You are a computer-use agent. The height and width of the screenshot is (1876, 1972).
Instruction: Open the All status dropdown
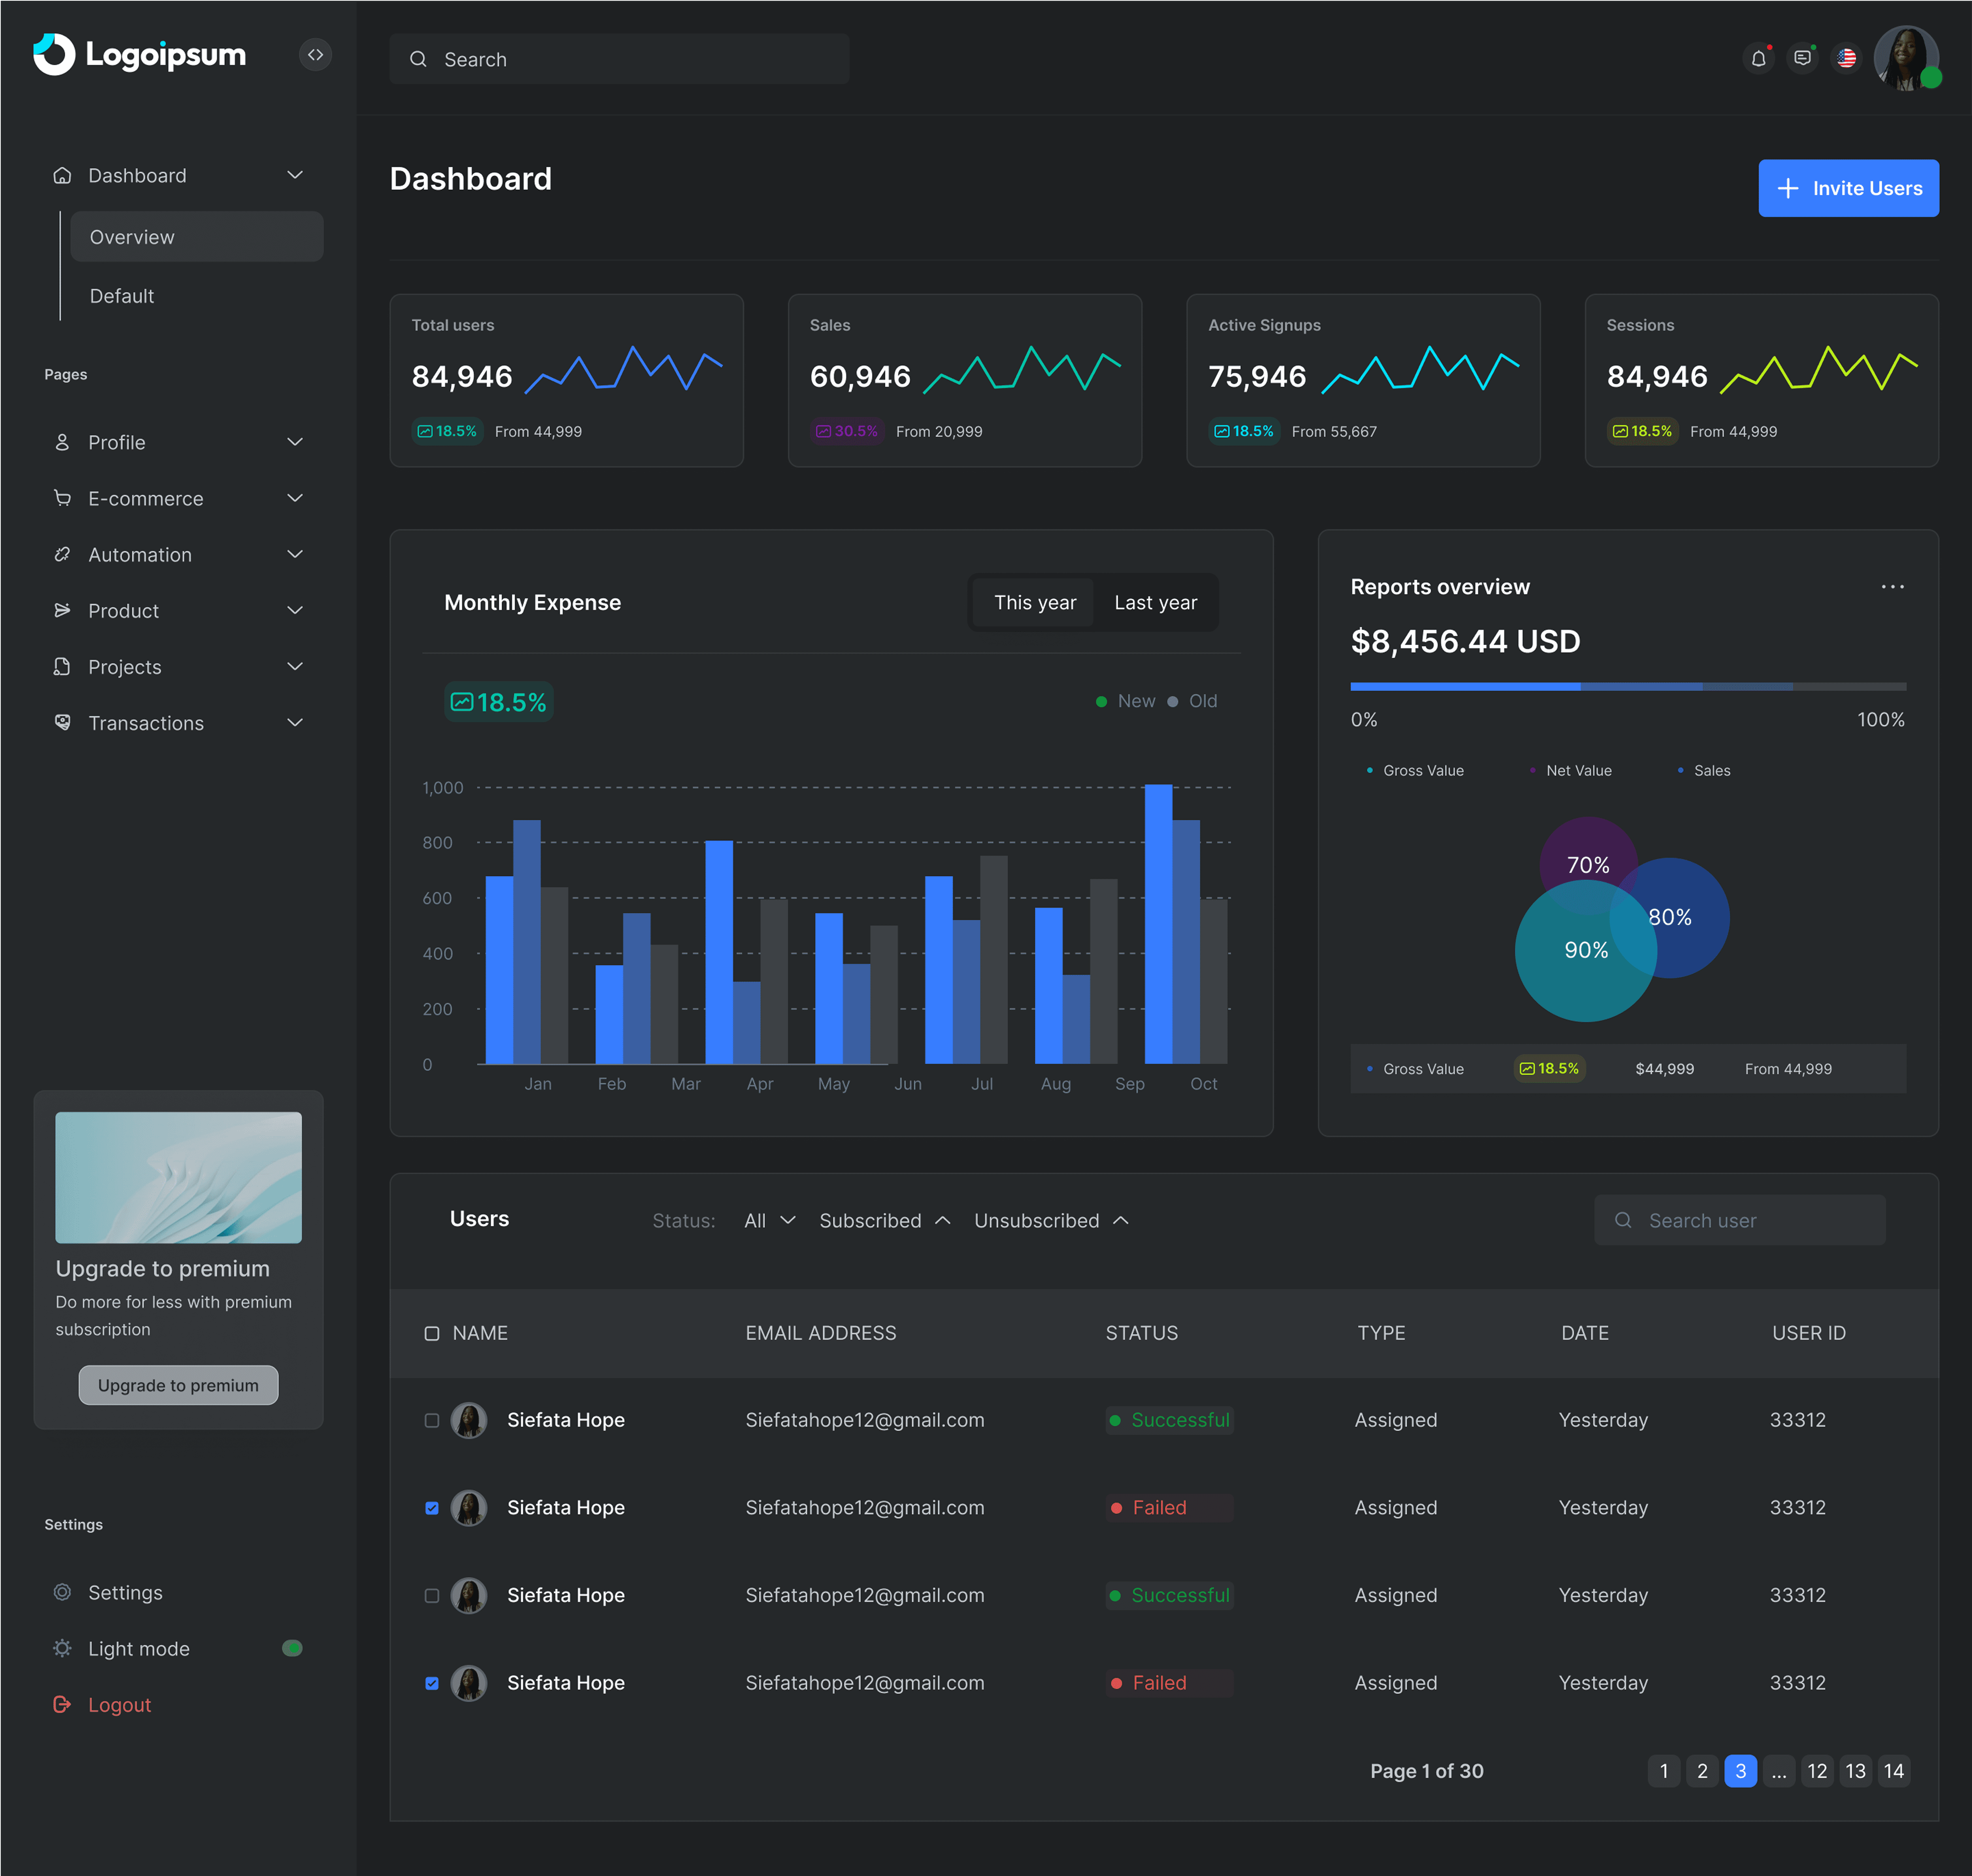tap(770, 1220)
